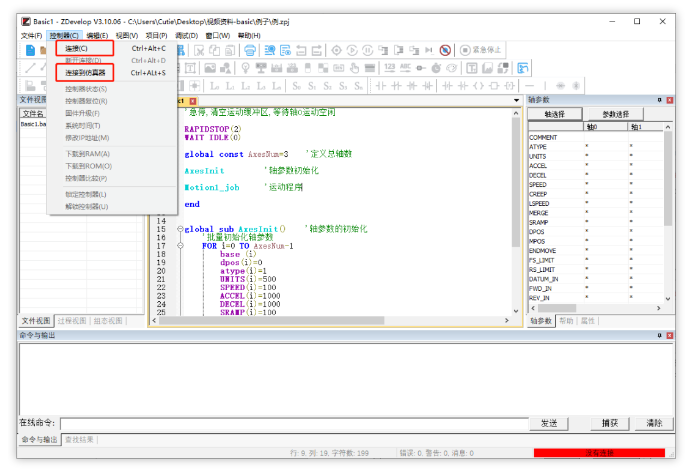
Task: Click the picture image toolbar icon
Action: click(x=210, y=68)
